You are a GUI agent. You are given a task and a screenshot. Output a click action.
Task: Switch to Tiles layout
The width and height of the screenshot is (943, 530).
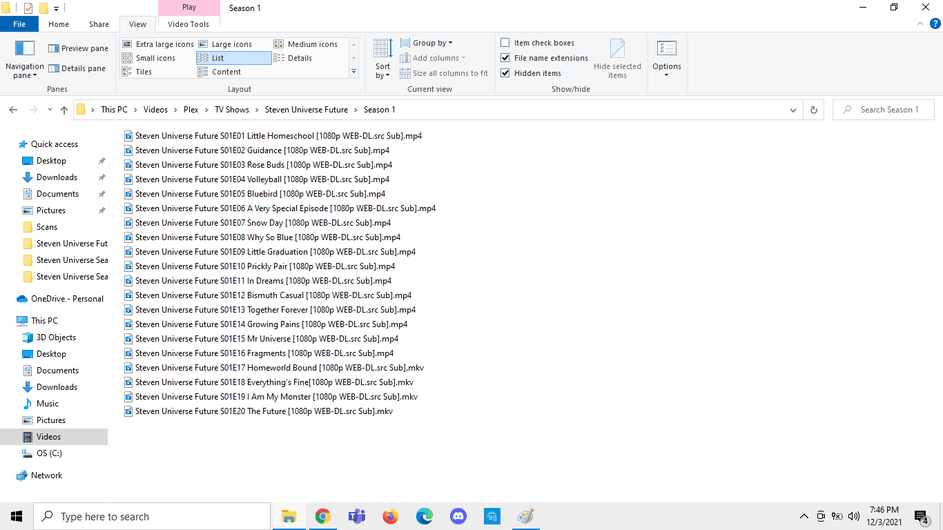[x=137, y=72]
